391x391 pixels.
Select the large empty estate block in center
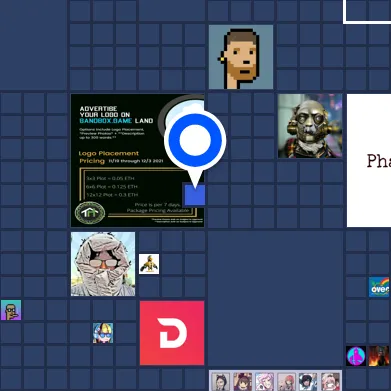[x=275, y=298]
